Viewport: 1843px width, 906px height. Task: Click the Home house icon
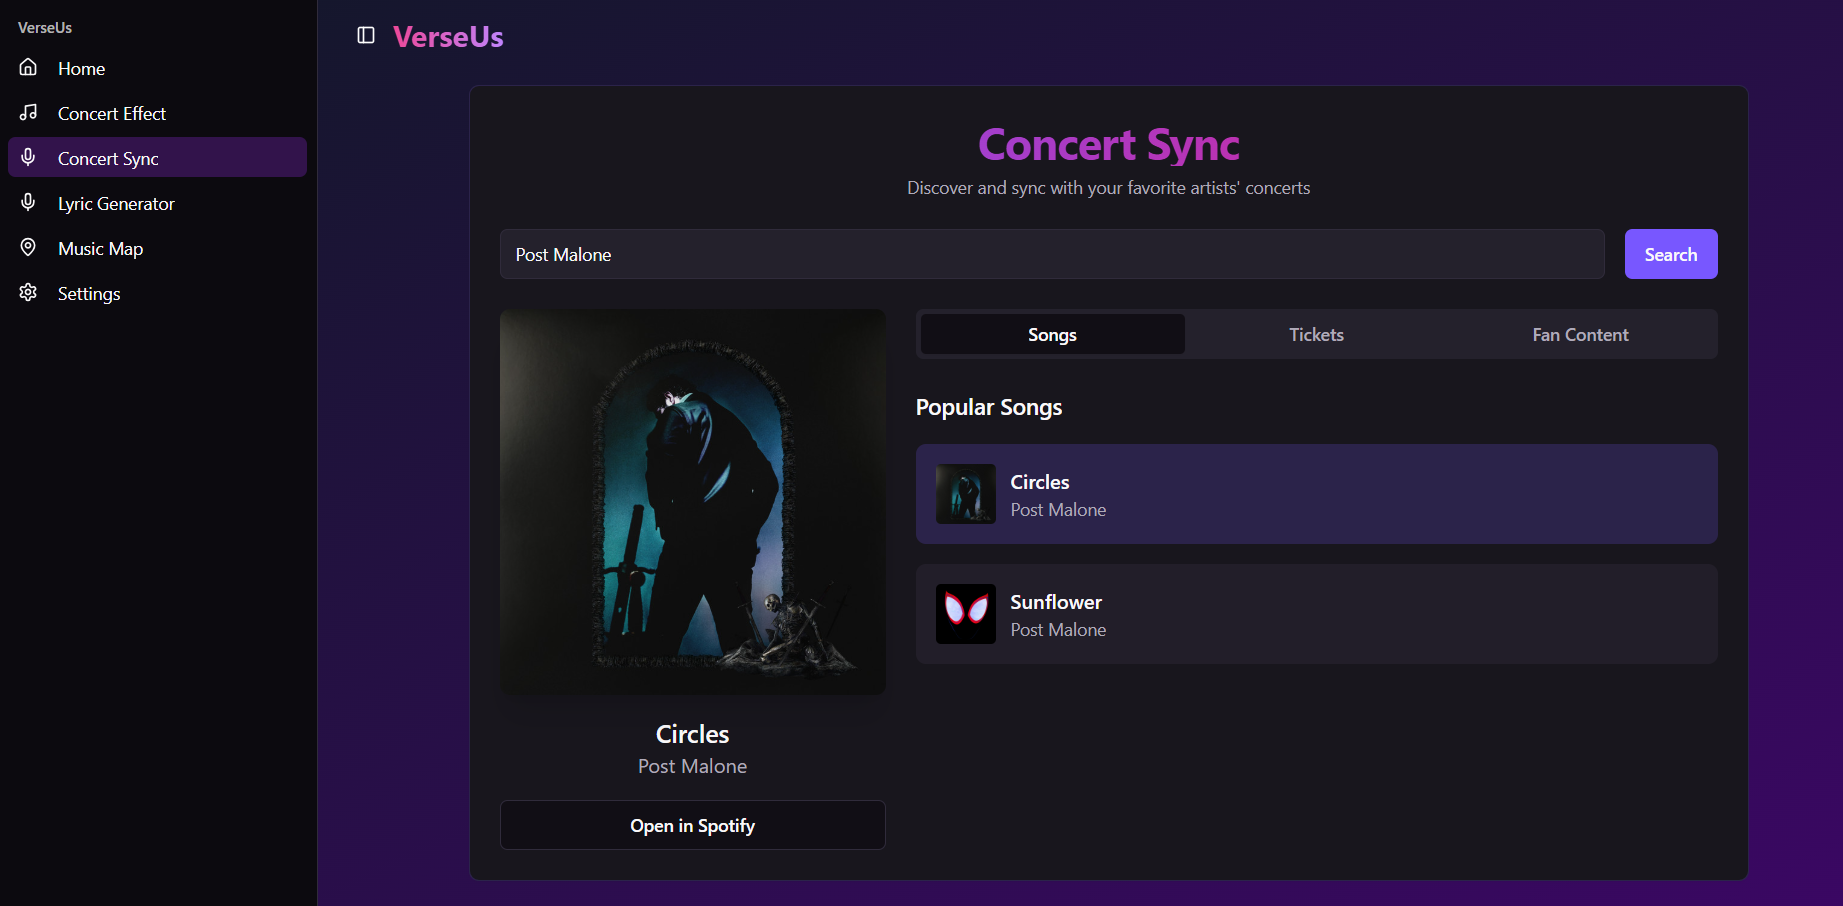tap(28, 68)
